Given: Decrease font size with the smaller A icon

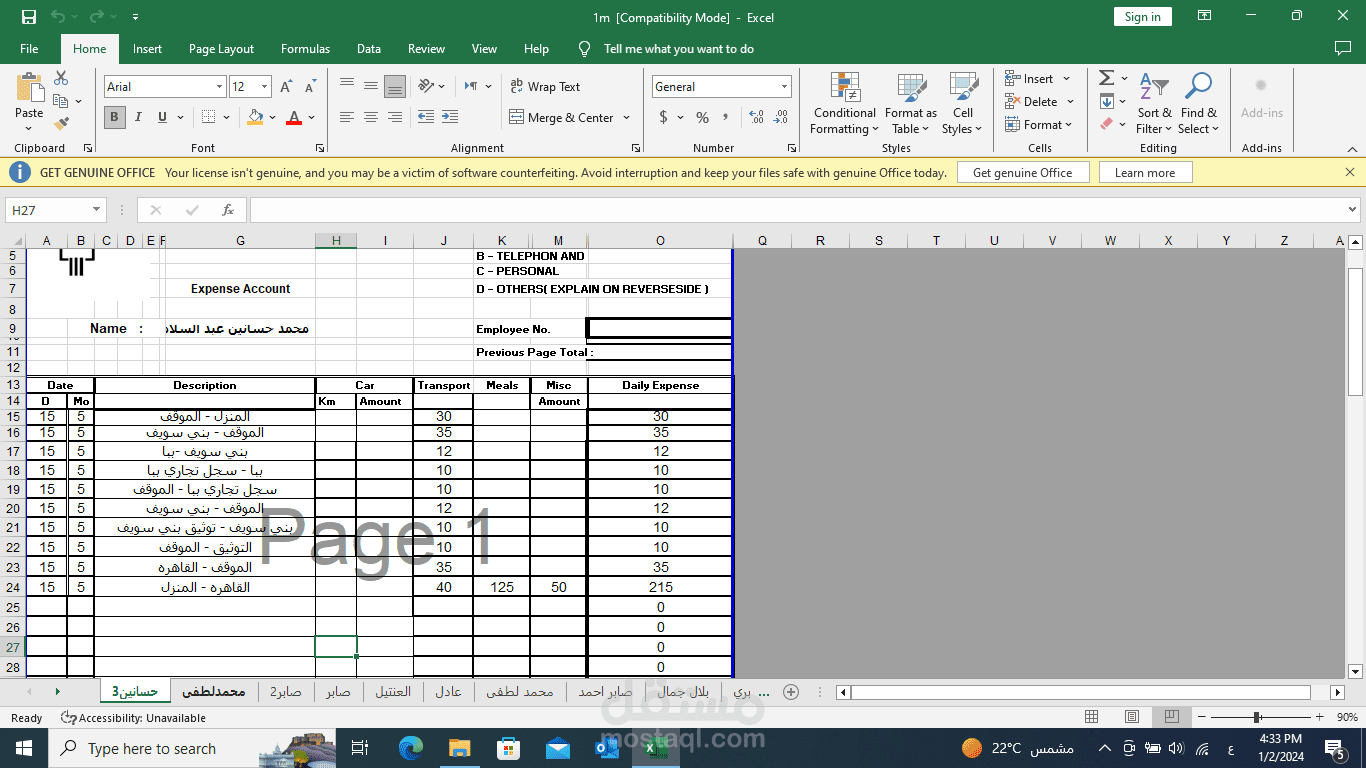Looking at the screenshot, I should click(309, 87).
